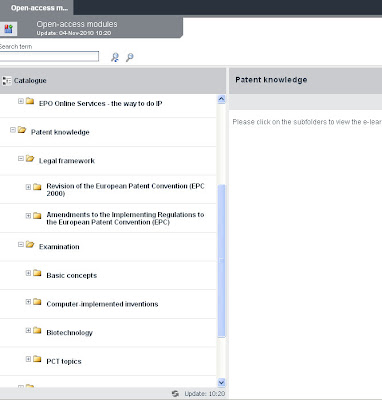Select Patent knowledge in the catalogue
382x400 pixels.
[60, 132]
